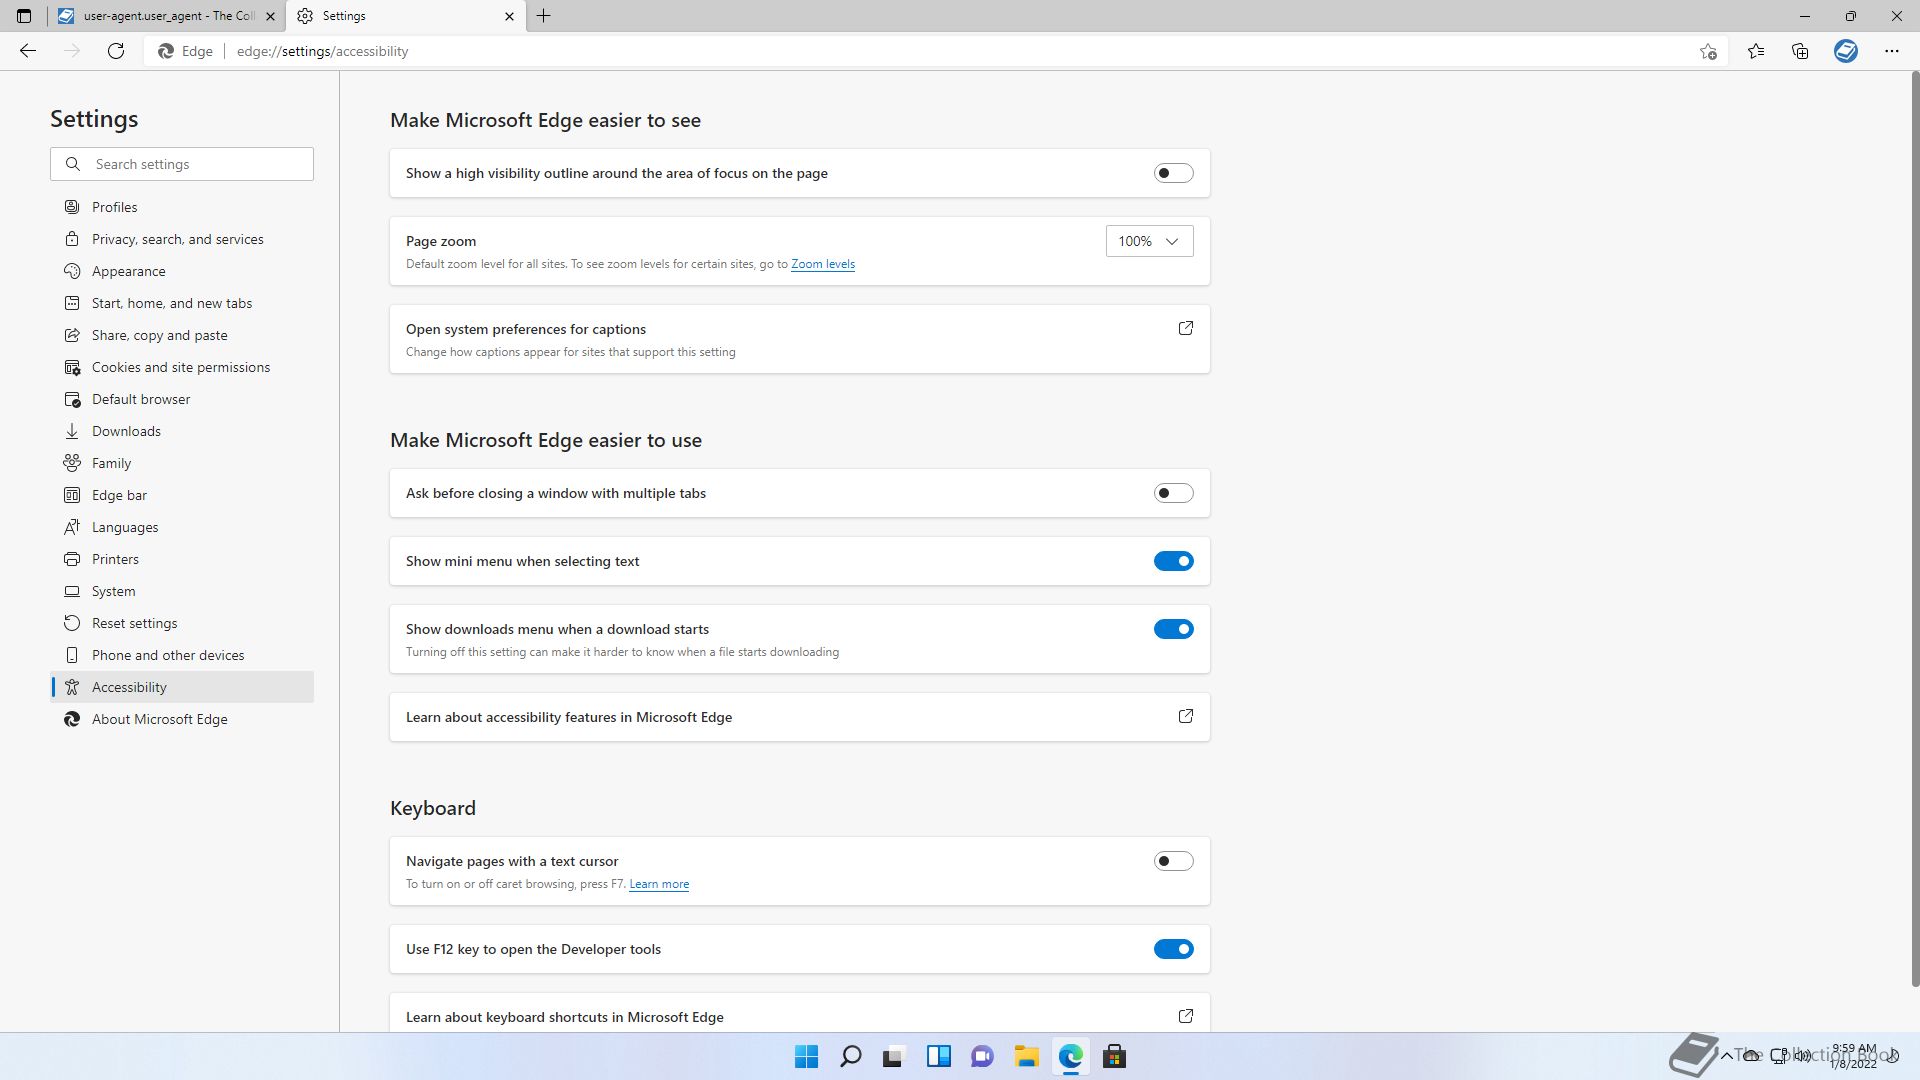Screen dimensions: 1920x1080
Task: Open About Microsoft Edge page
Action: click(182, 719)
